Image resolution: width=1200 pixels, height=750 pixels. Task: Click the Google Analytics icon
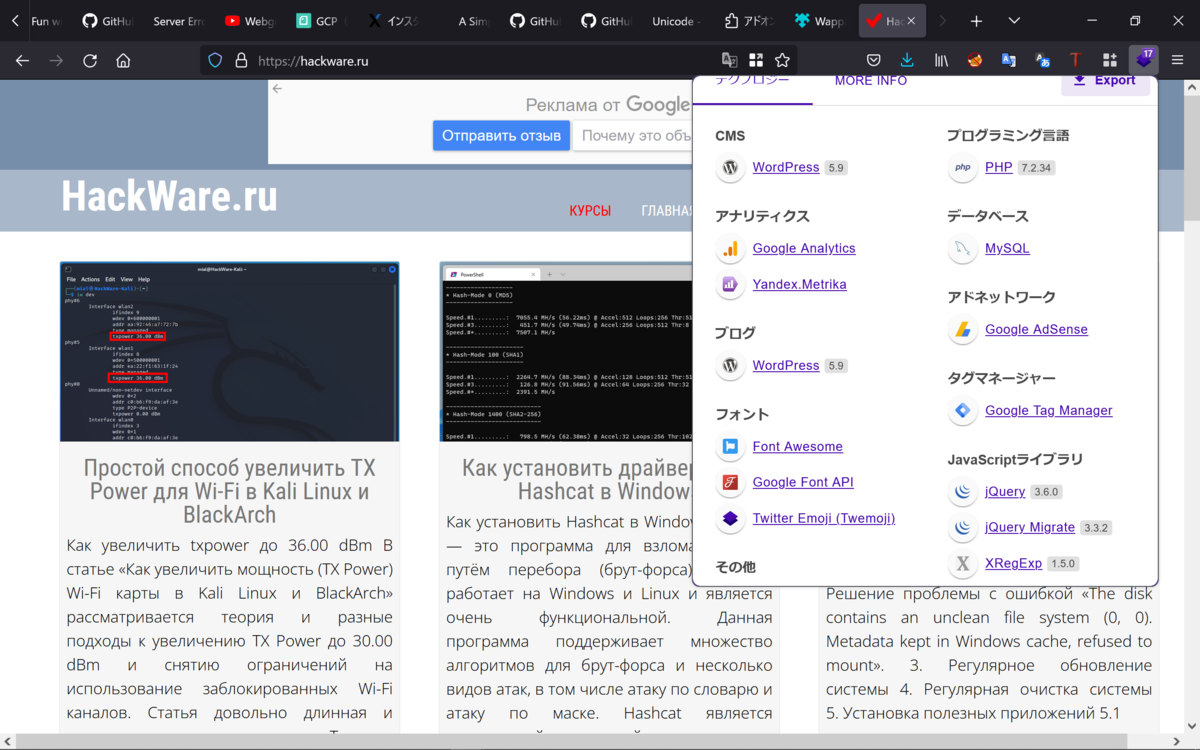(x=730, y=249)
